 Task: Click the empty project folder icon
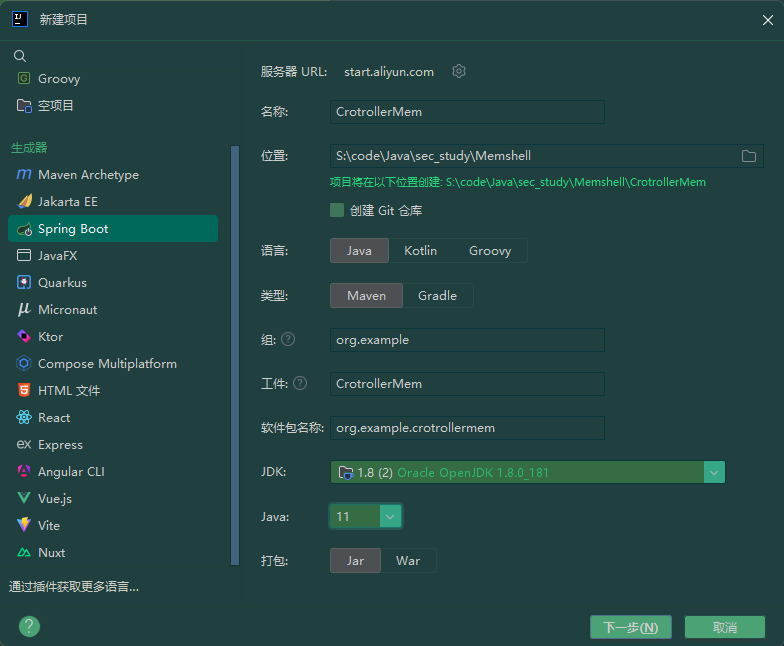coord(24,106)
